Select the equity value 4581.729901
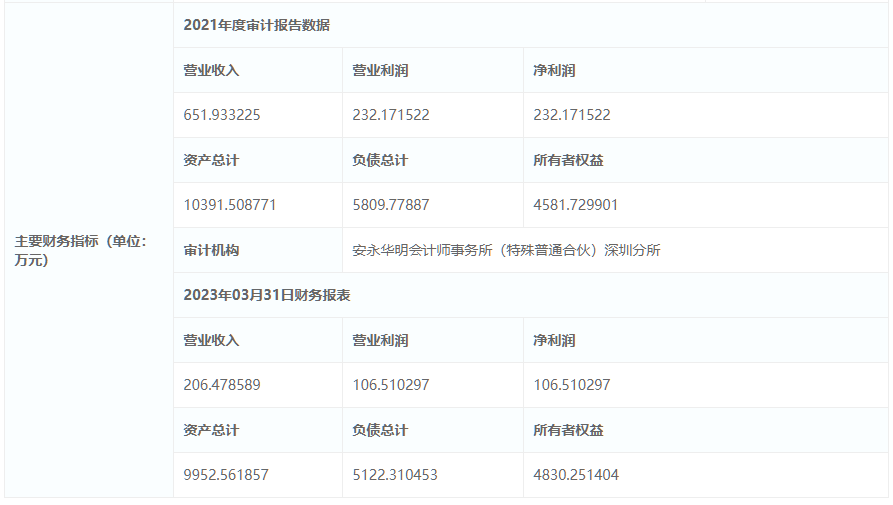This screenshot has width=893, height=505. pyautogui.click(x=576, y=205)
